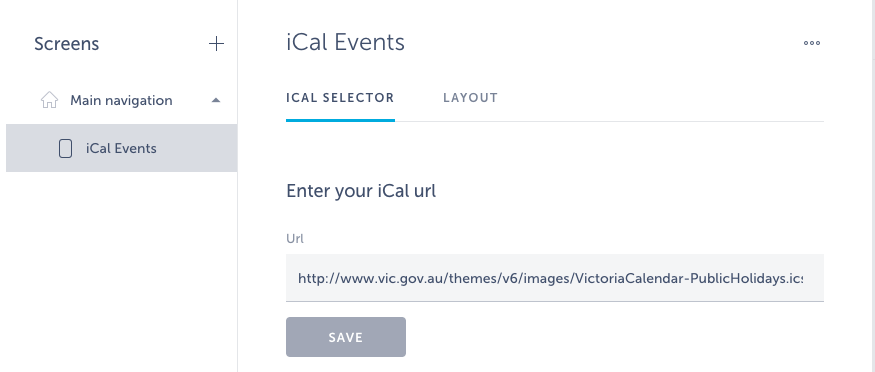Add a new screen with plus icon
Screen dimensions: 875x372
pos(216,44)
